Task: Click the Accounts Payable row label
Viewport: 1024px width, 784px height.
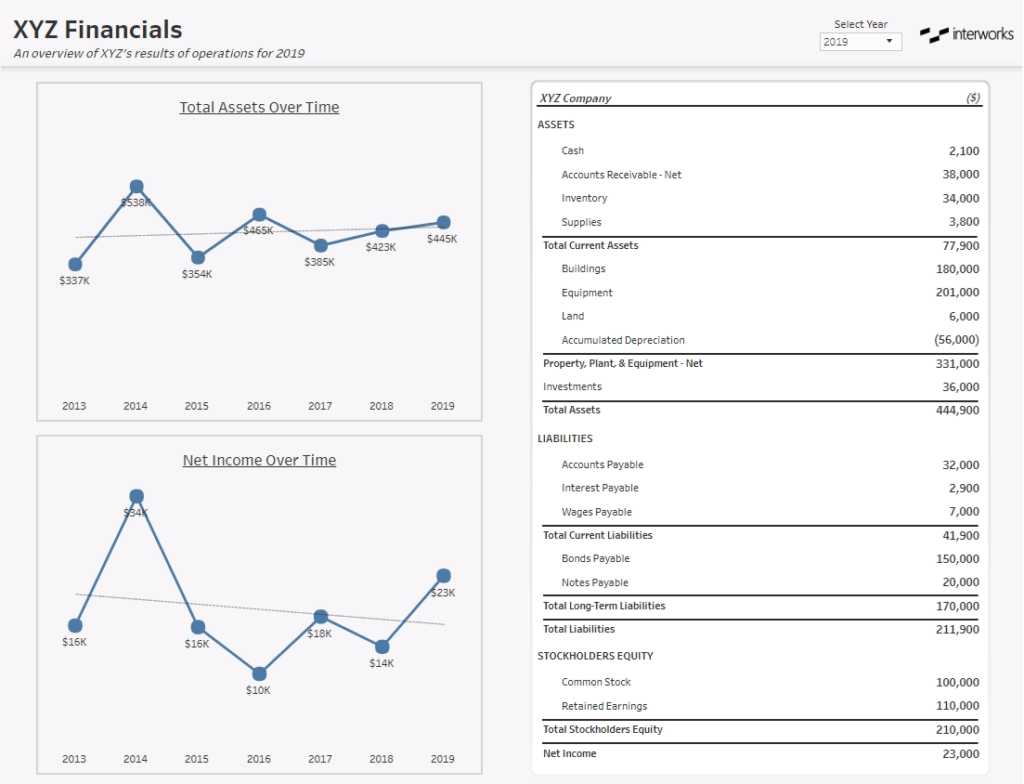Action: (x=602, y=465)
